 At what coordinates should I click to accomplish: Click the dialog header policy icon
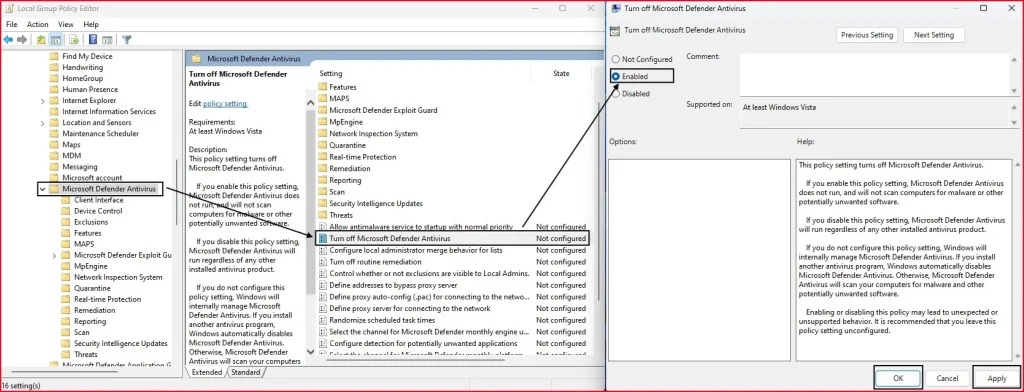(615, 30)
